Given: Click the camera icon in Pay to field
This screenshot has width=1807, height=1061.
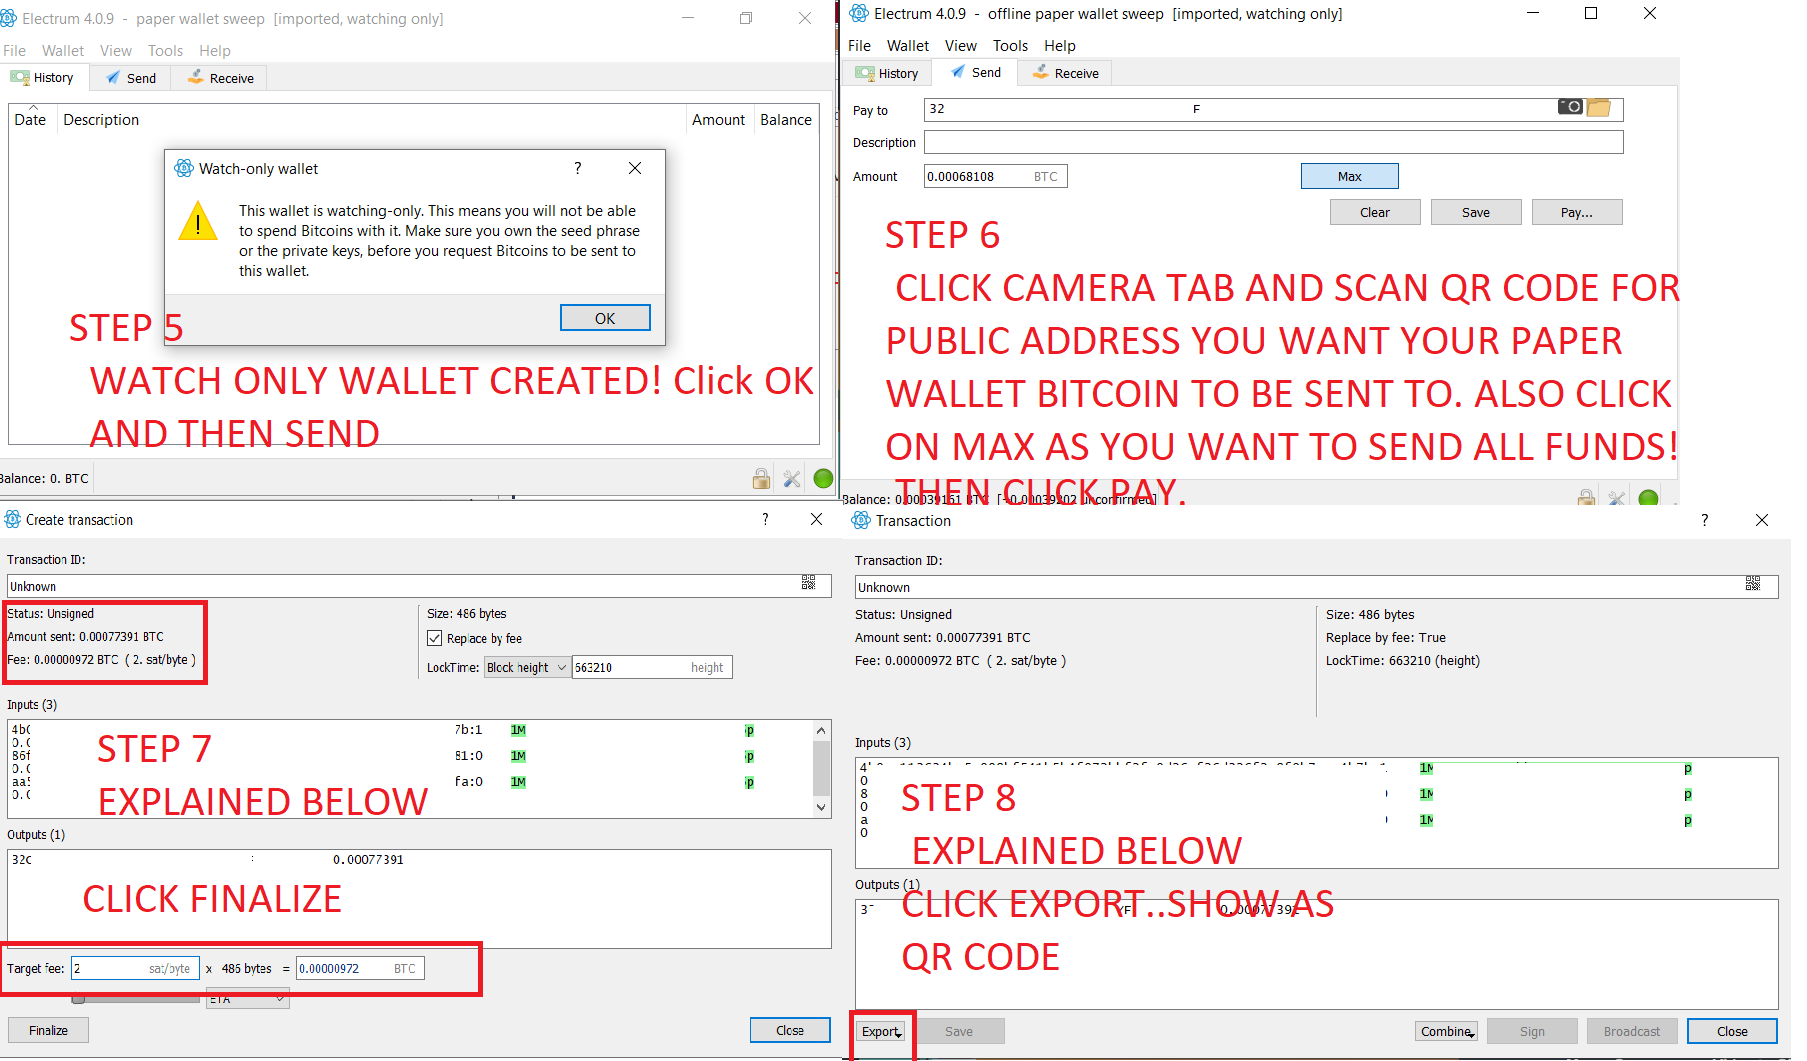Looking at the screenshot, I should pyautogui.click(x=1570, y=107).
